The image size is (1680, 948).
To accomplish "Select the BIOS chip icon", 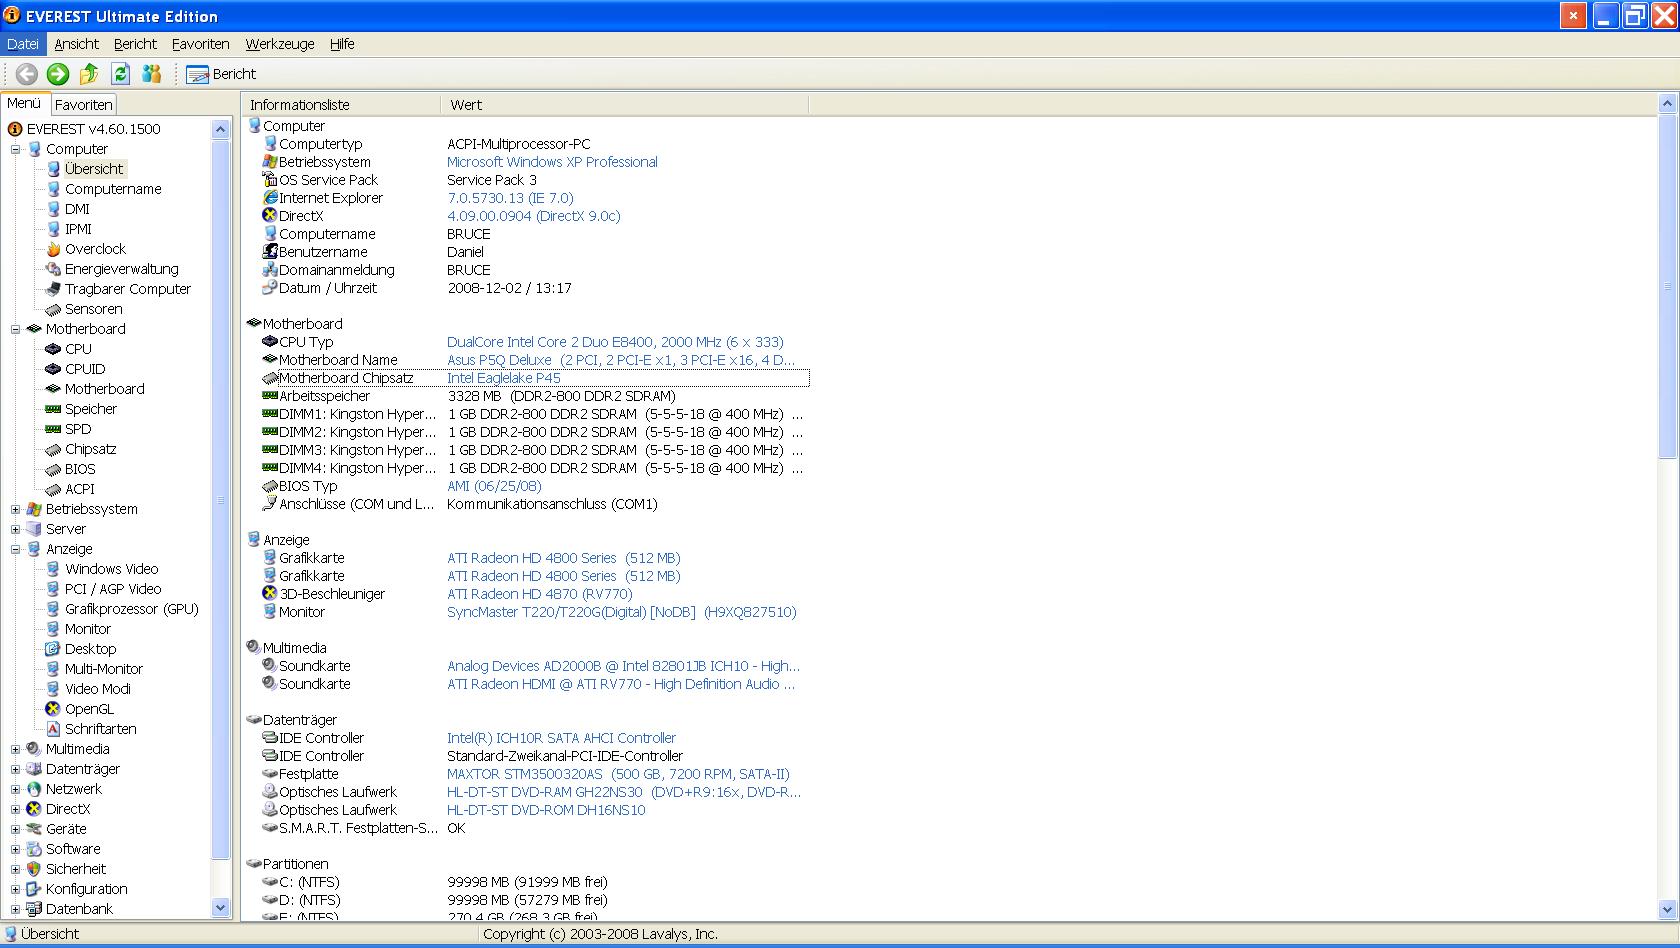I will click(53, 469).
